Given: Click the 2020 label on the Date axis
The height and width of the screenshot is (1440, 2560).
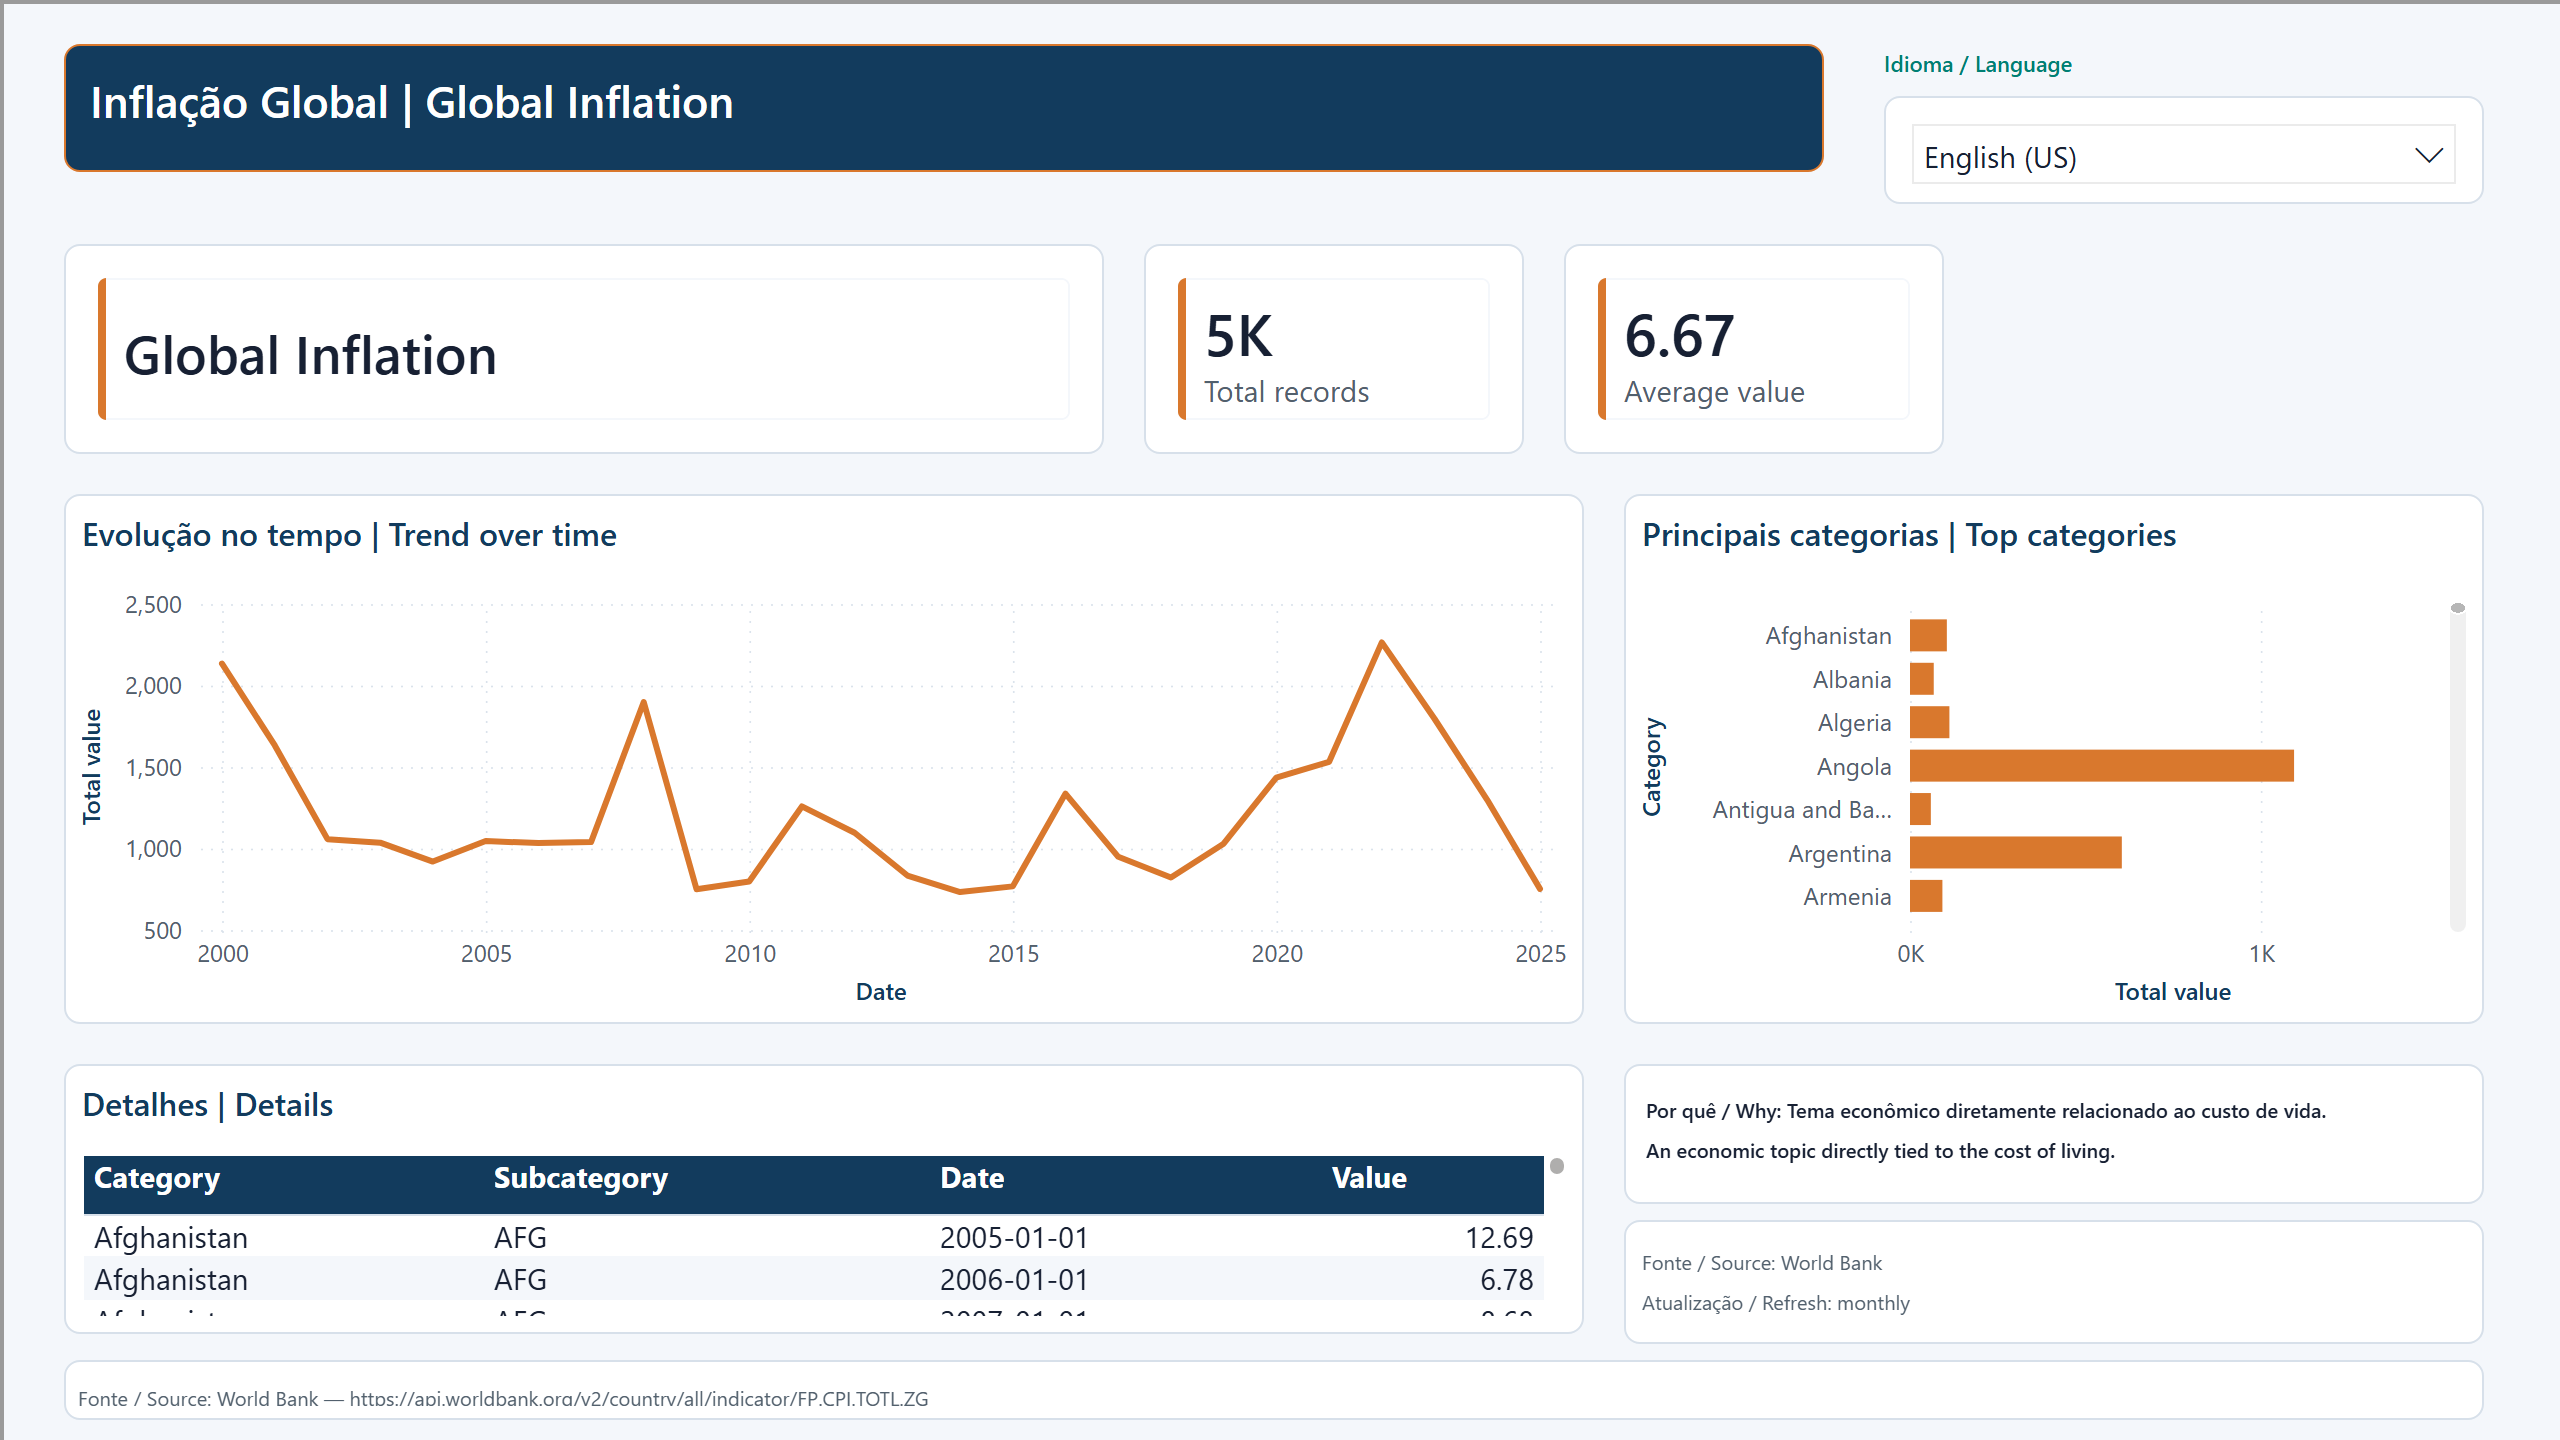Looking at the screenshot, I should click(1277, 954).
